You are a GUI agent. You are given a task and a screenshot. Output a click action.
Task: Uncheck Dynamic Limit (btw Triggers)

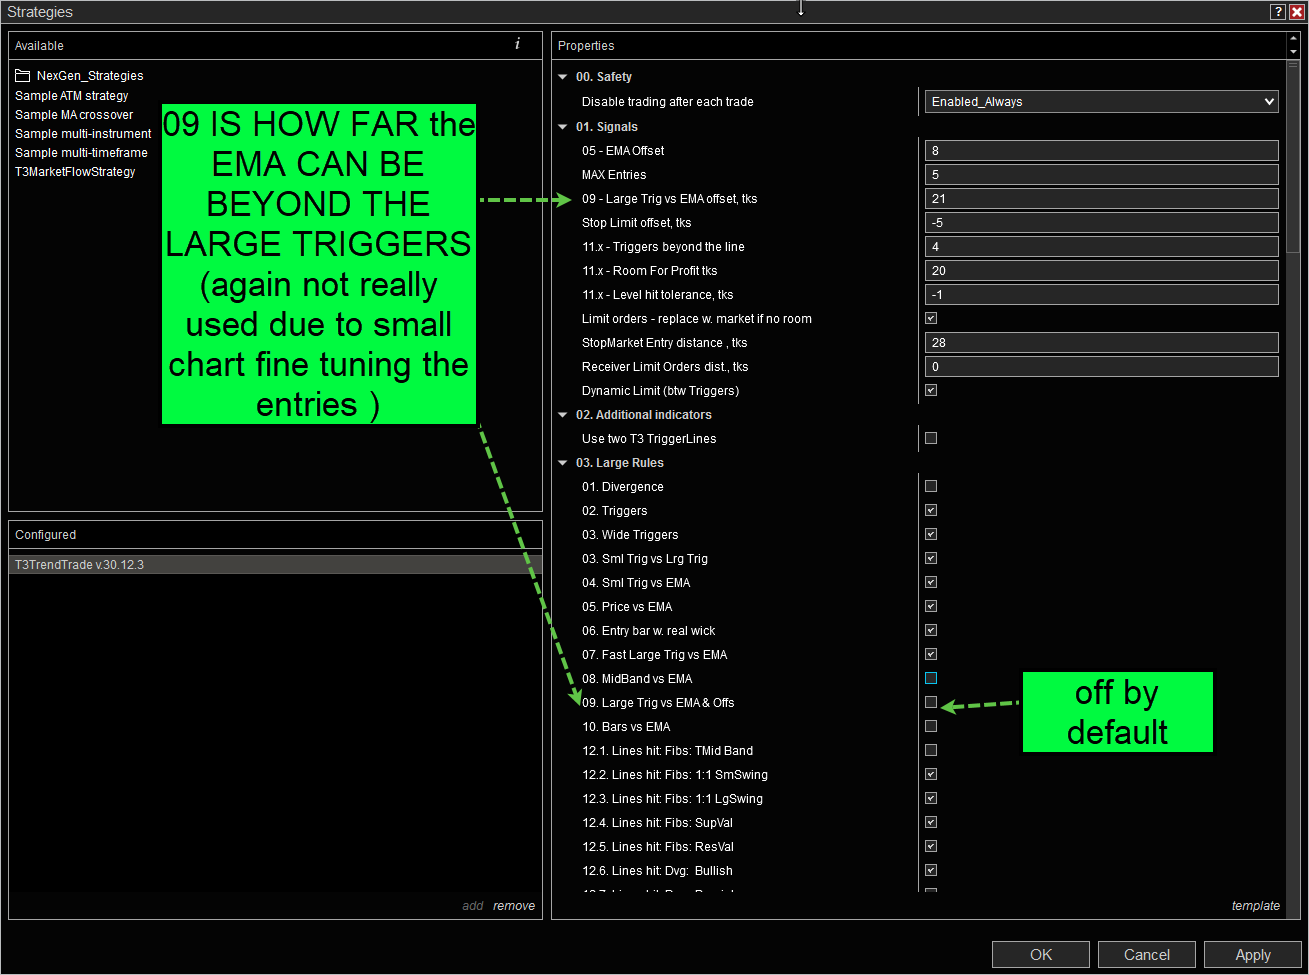click(931, 391)
